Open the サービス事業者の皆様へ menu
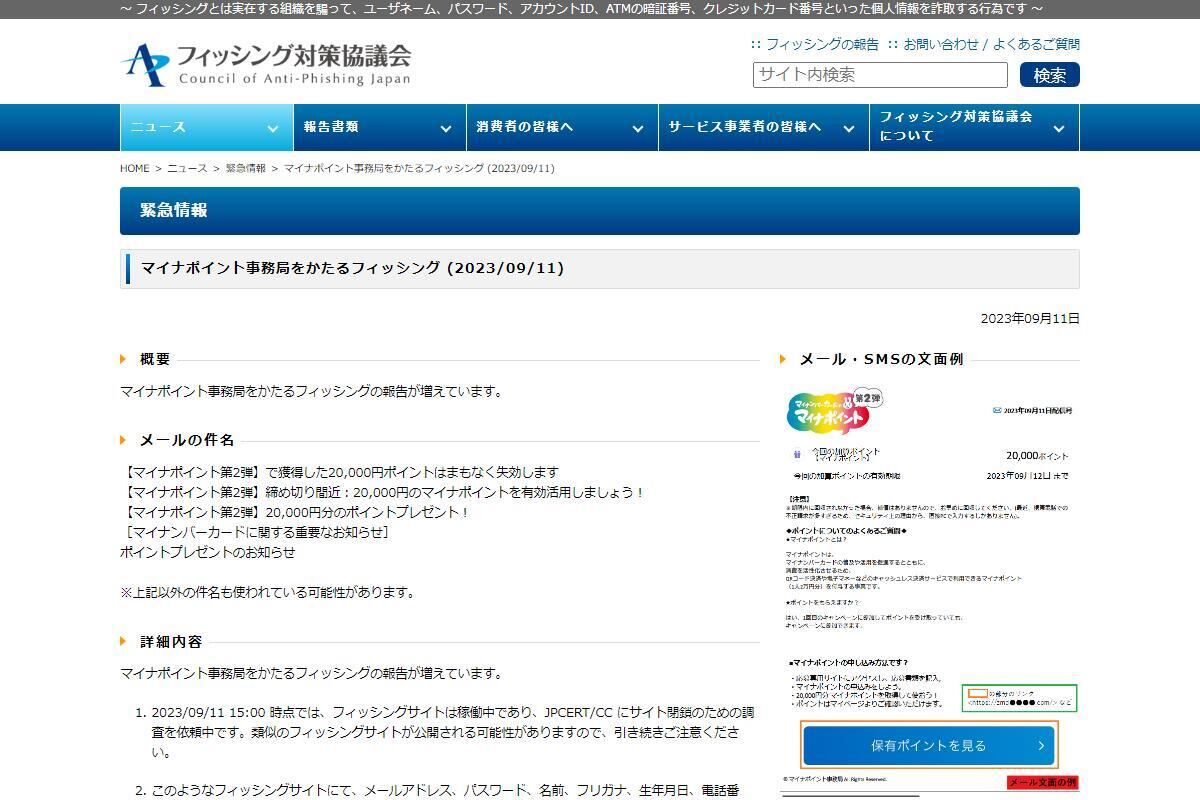The image size is (1200, 800). (x=763, y=127)
